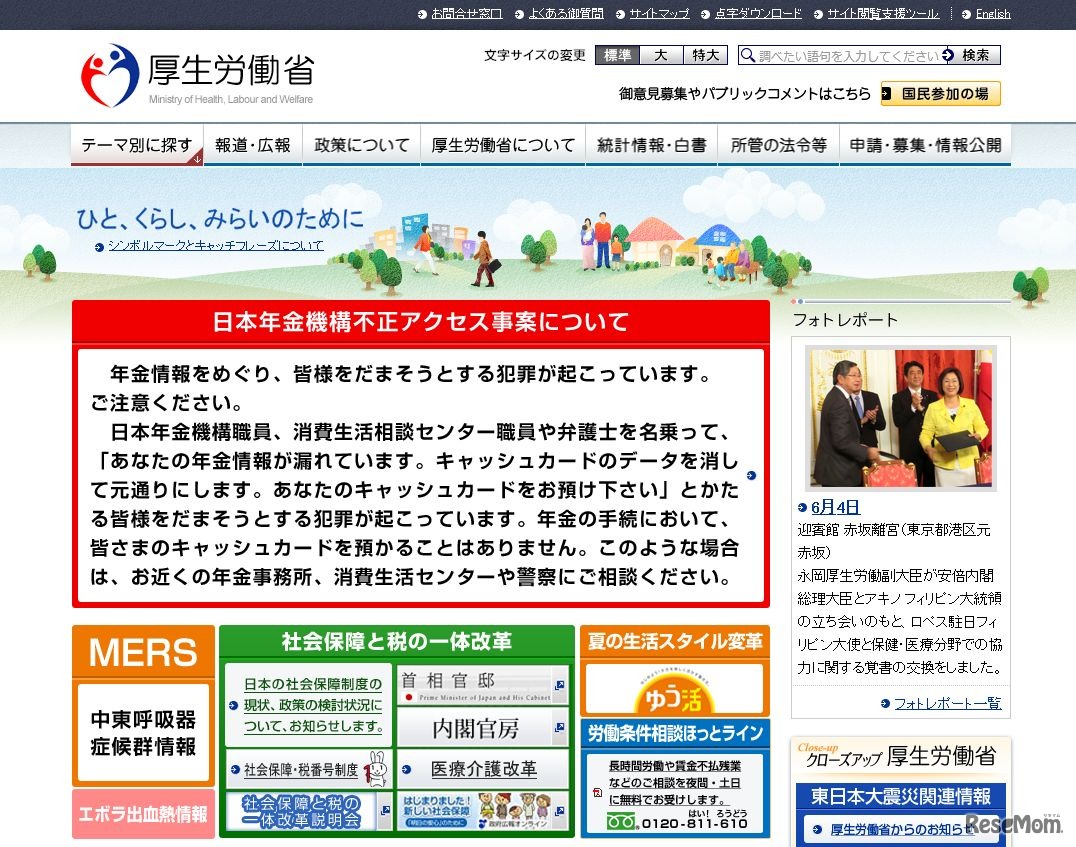Open シンボルマークとキャッチフレーズについて link

point(215,246)
